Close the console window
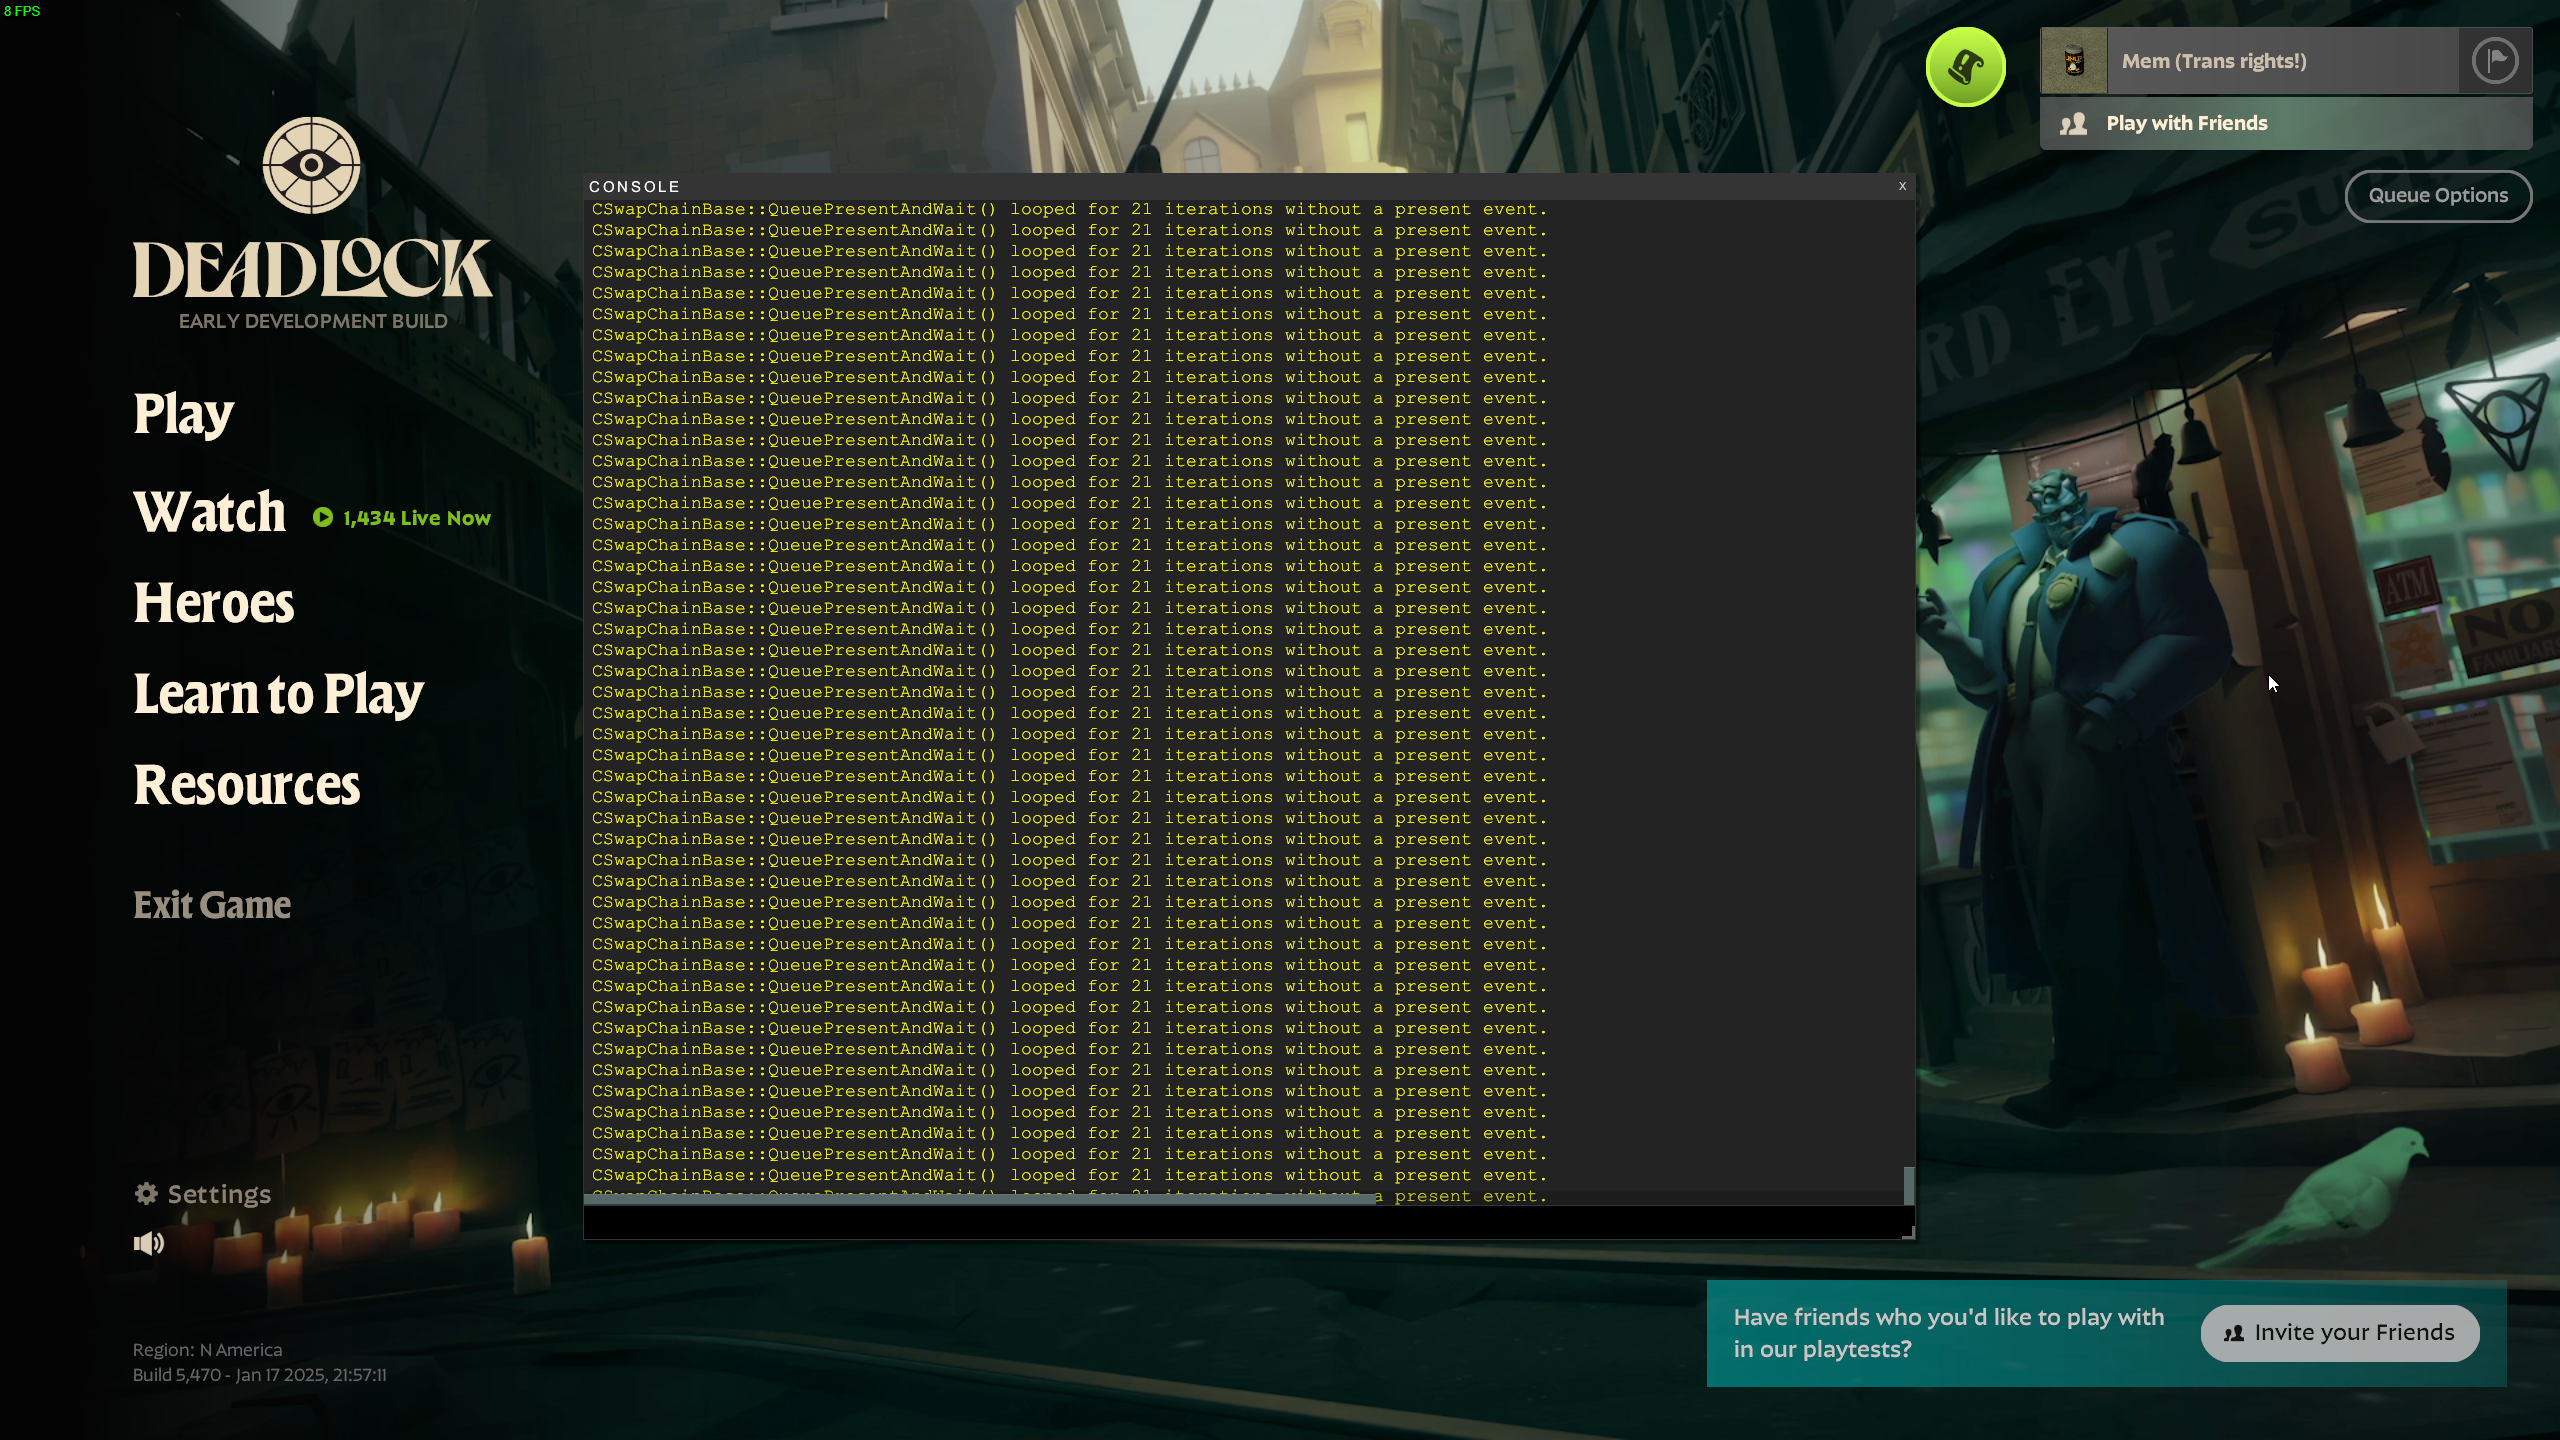The image size is (2560, 1440). tap(1902, 186)
